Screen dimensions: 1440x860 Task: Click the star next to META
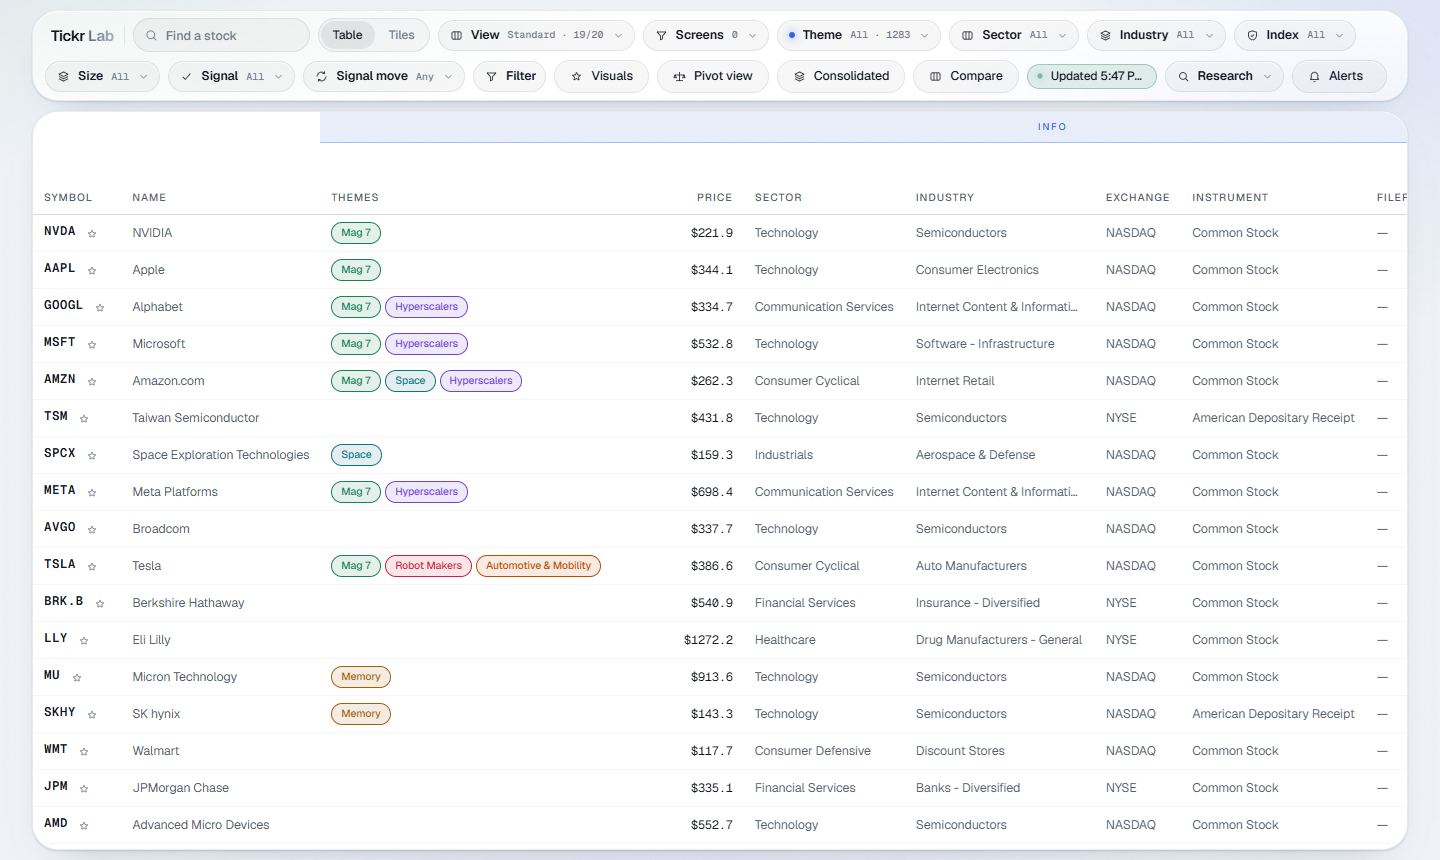coord(92,493)
